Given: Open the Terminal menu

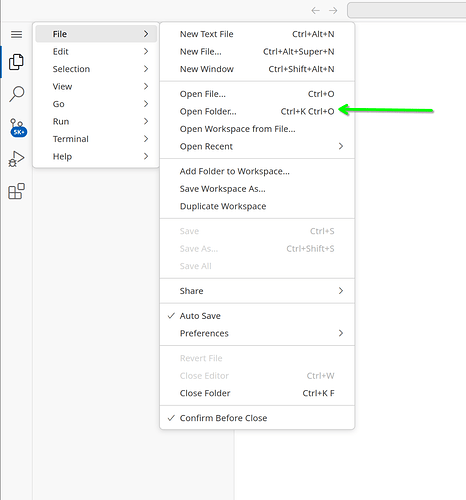Looking at the screenshot, I should pos(96,139).
